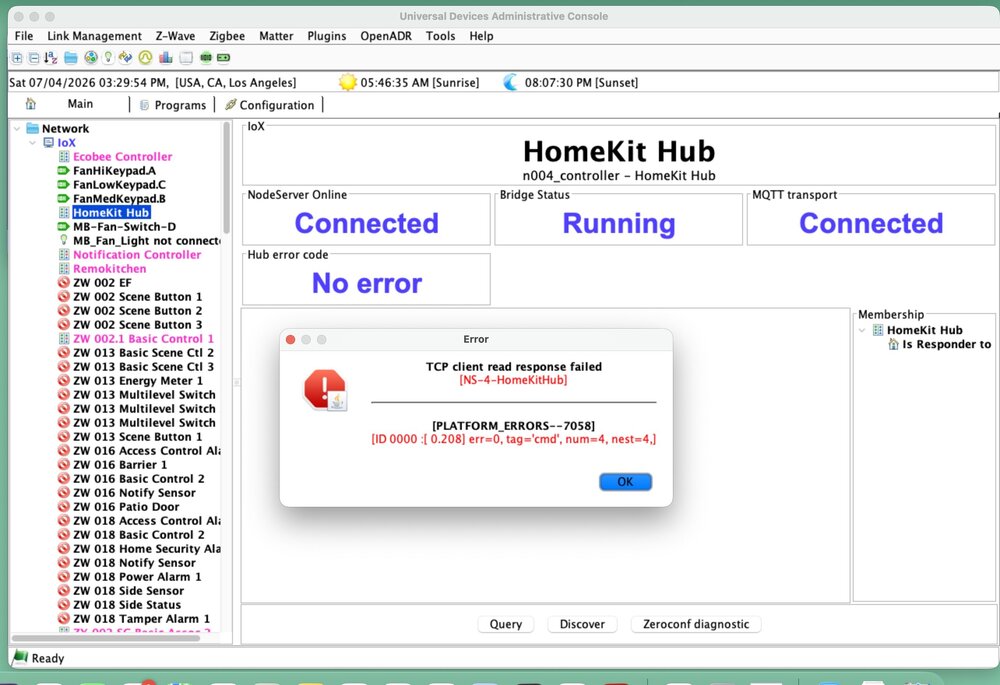Select ZW 013 Energy Meter 1
The height and width of the screenshot is (685, 1000).
click(x=138, y=381)
